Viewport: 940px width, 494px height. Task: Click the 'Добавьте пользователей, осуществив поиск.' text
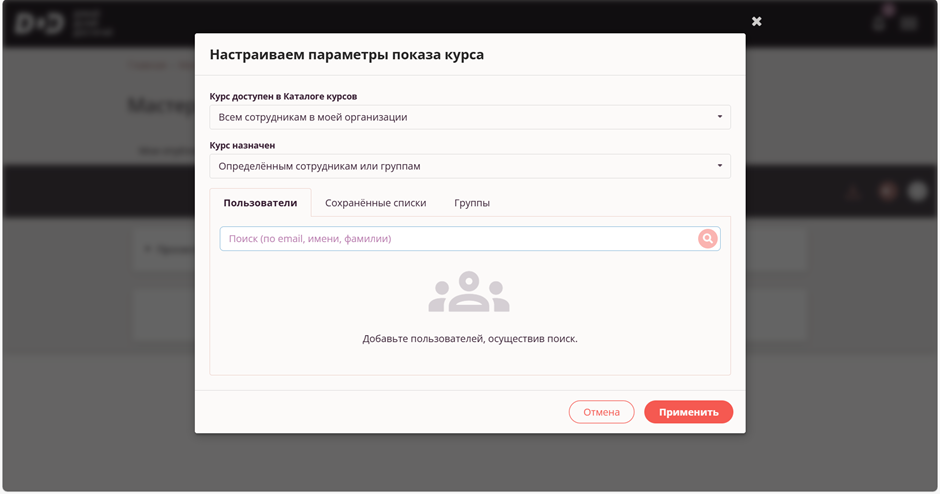pyautogui.click(x=470, y=339)
